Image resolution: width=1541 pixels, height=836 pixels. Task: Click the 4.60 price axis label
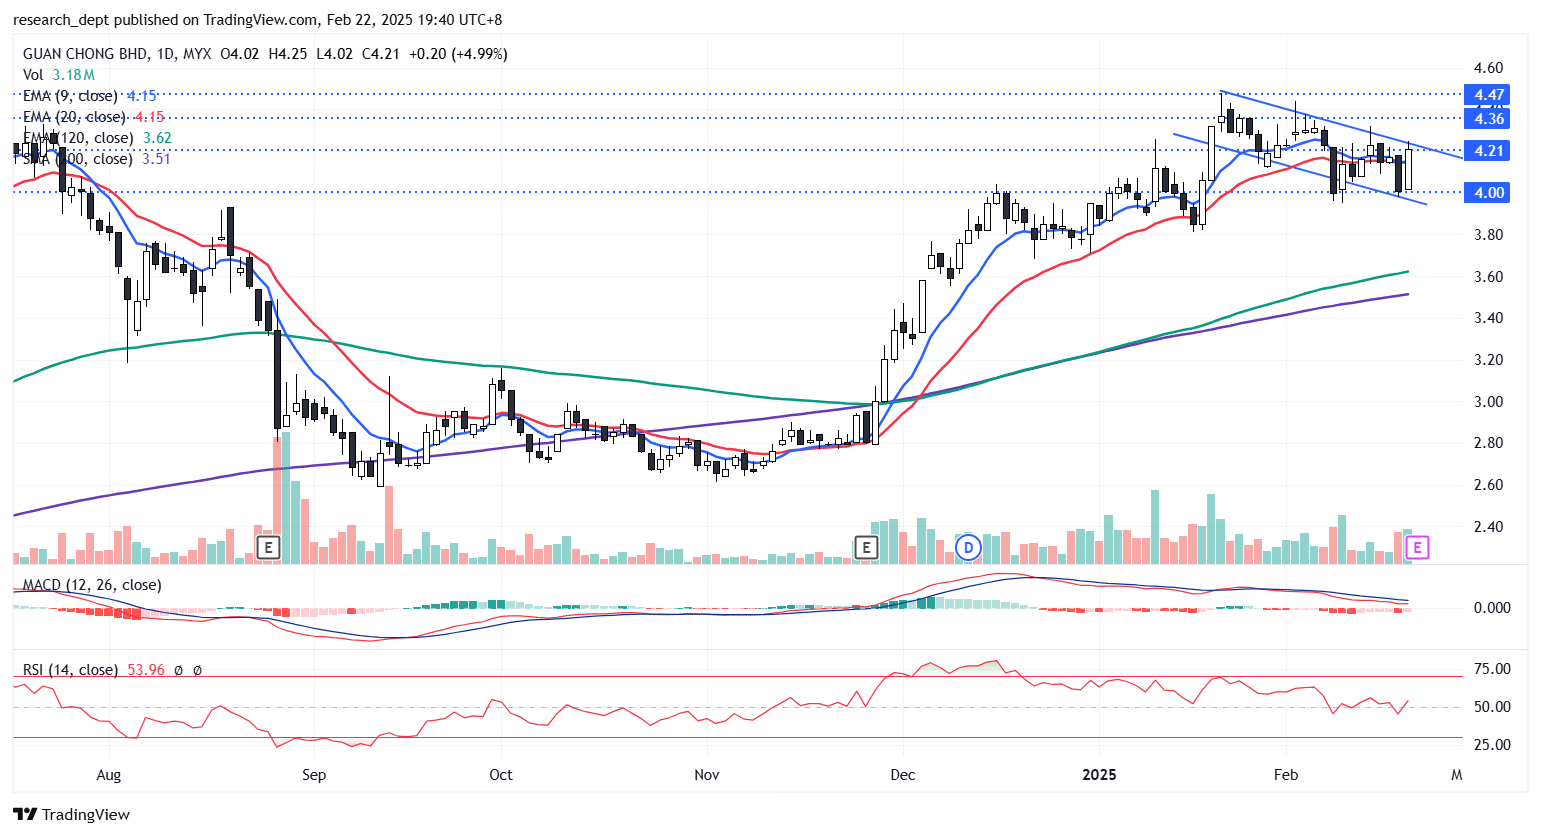pyautogui.click(x=1488, y=68)
